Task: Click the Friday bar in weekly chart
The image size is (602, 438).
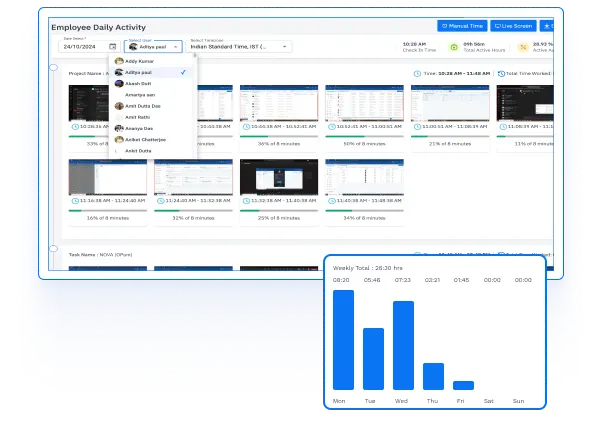Action: pos(463,385)
